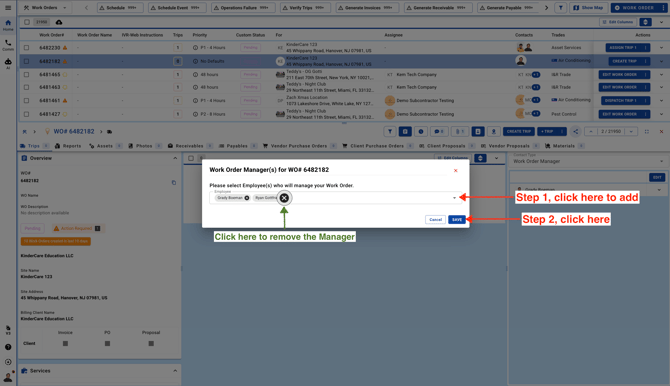Image resolution: width=670 pixels, height=386 pixels.
Task: Switch to the Receivables tab
Action: (x=190, y=146)
